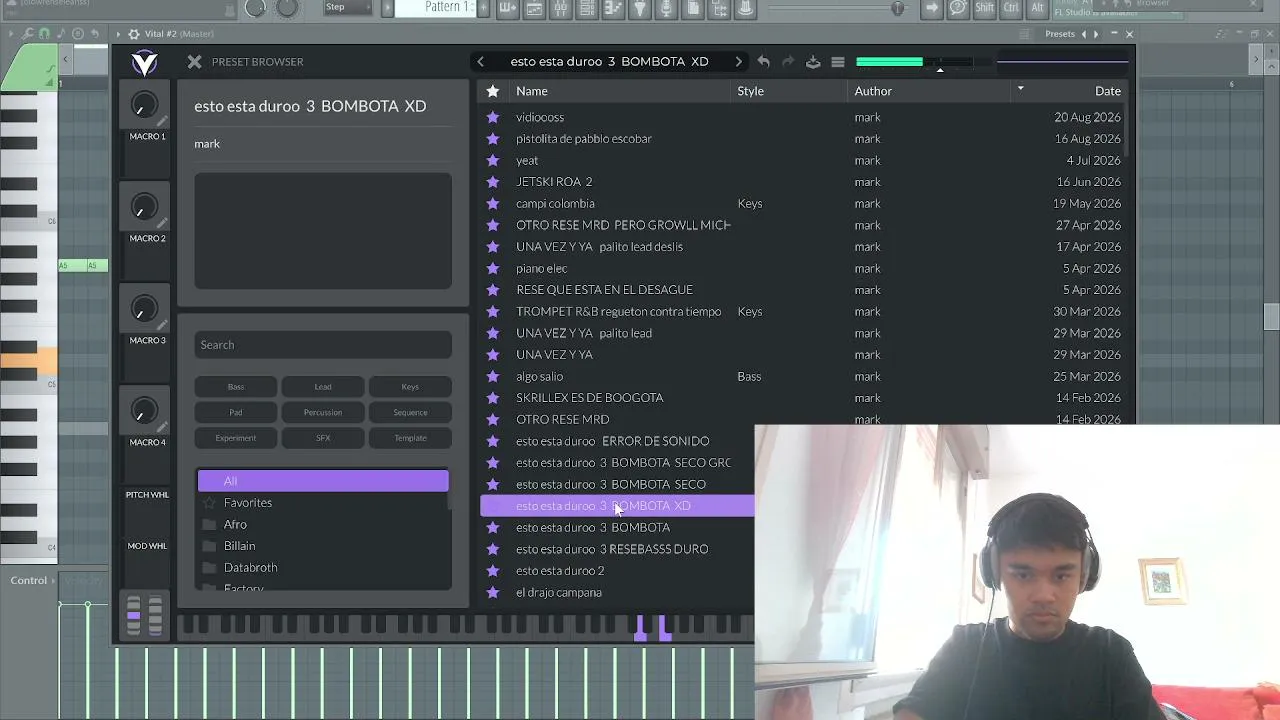Sort presets by Date column
This screenshot has width=1280, height=720.
[x=1108, y=91]
